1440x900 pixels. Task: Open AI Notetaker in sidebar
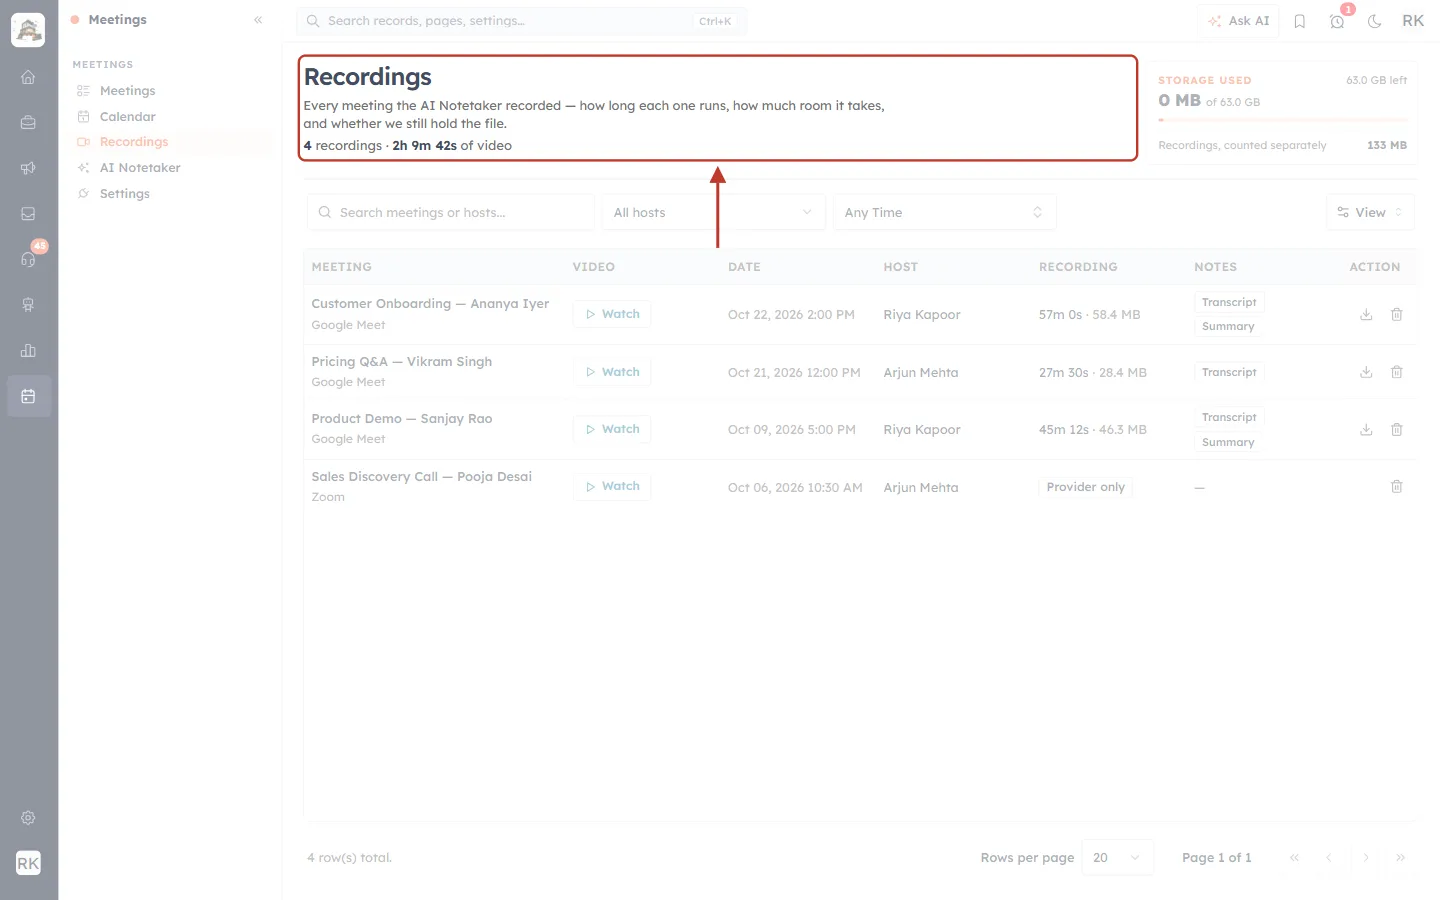(x=140, y=168)
